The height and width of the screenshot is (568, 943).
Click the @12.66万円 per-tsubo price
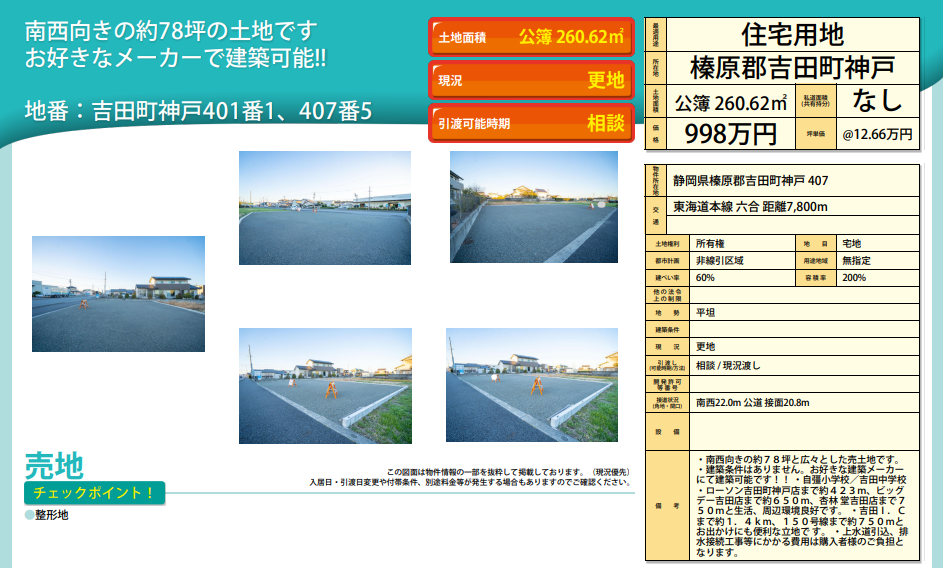click(876, 133)
